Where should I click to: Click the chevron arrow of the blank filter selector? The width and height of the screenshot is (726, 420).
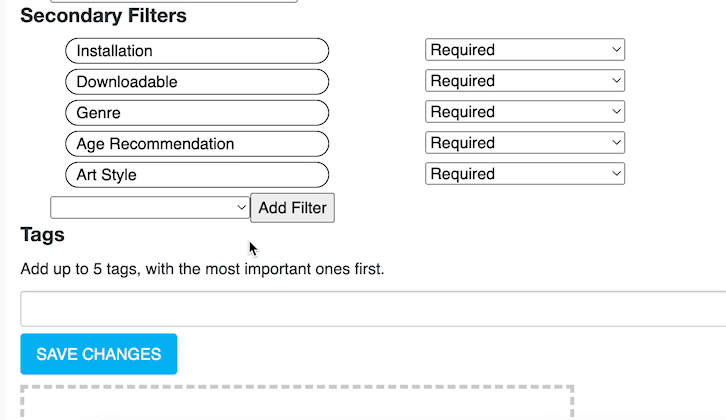pyautogui.click(x=241, y=207)
